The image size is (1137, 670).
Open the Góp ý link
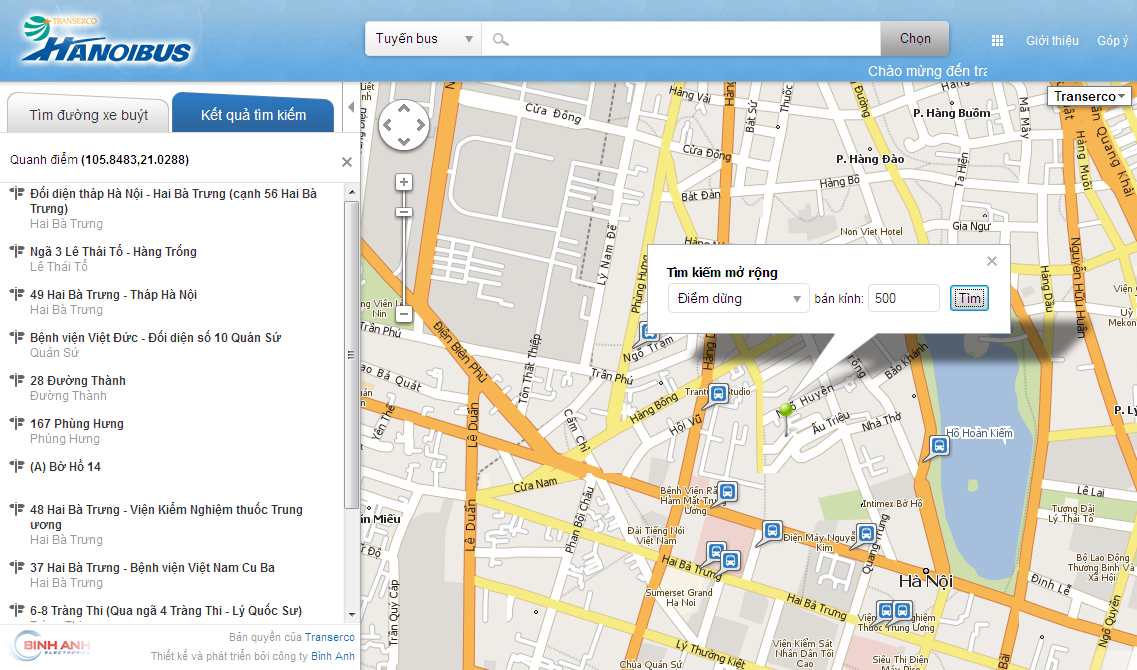[x=1112, y=41]
